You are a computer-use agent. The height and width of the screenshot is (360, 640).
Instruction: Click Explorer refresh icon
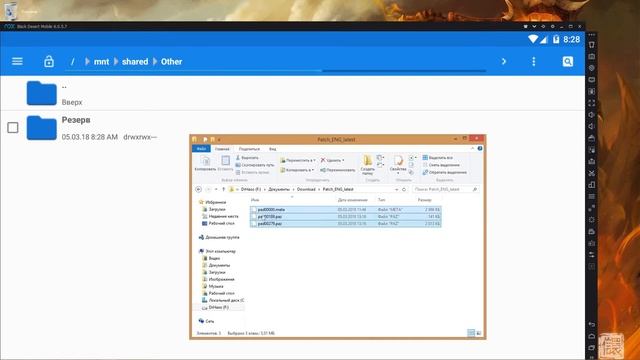(404, 189)
